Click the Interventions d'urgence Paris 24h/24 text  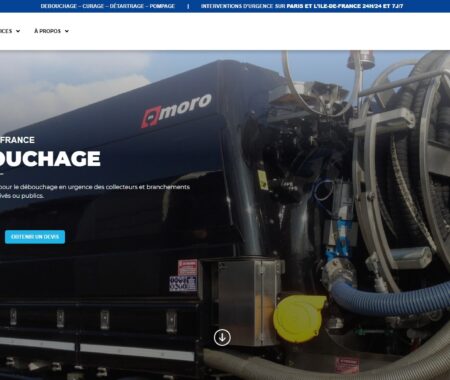(x=302, y=6)
